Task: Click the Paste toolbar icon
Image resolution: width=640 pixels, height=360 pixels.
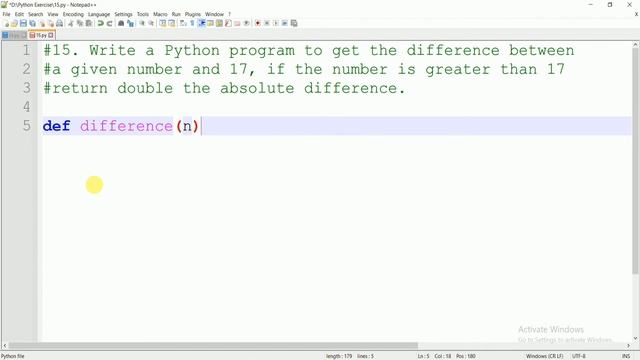Action: pyautogui.click(x=89, y=23)
